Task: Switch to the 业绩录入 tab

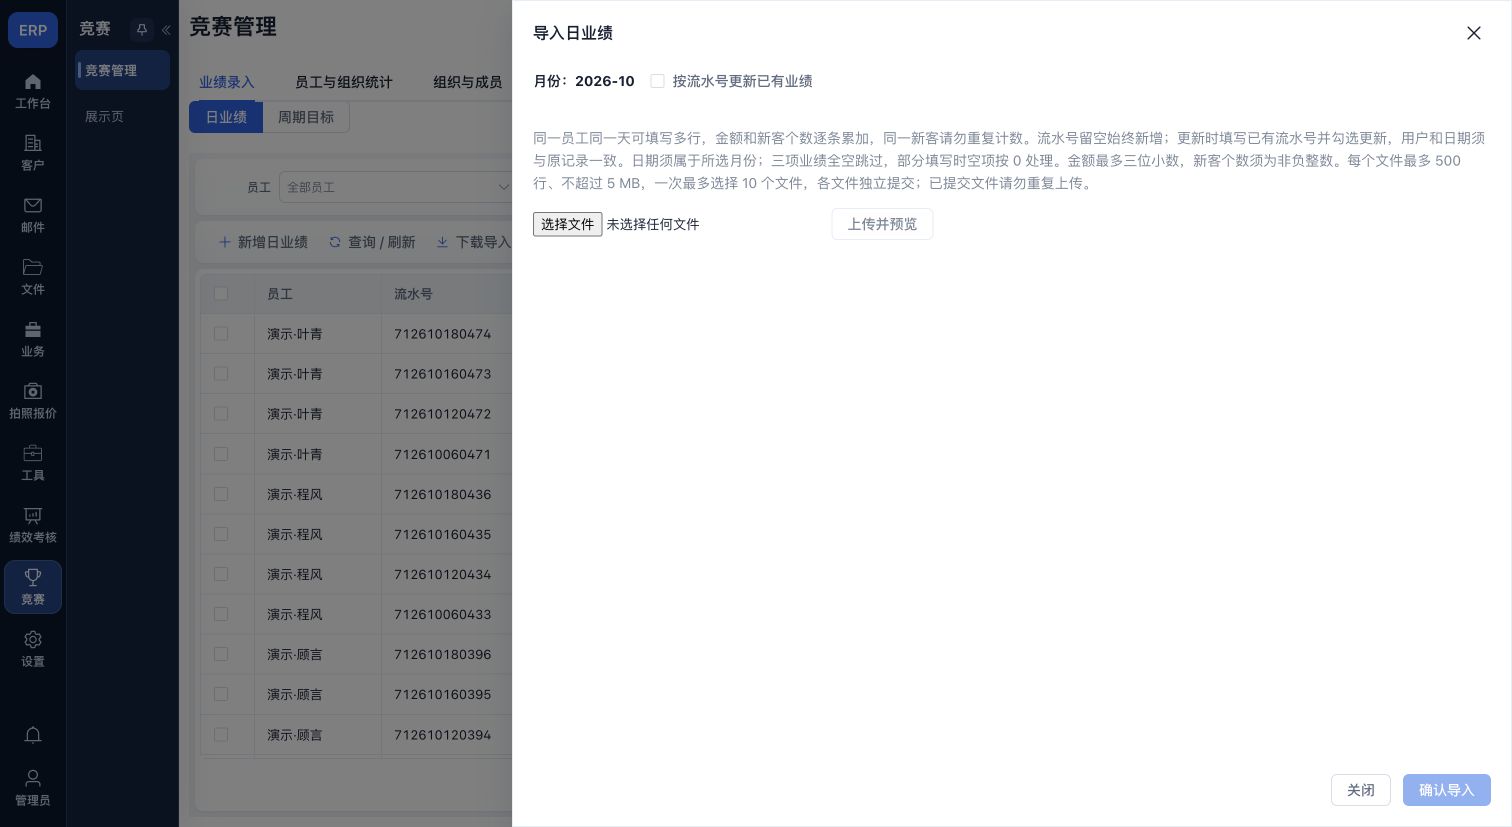Action: [x=227, y=82]
